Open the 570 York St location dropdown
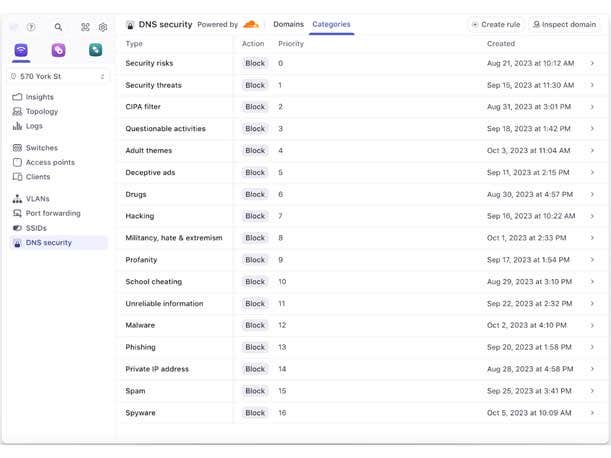Screen dimensions: 611x458 tap(58, 76)
